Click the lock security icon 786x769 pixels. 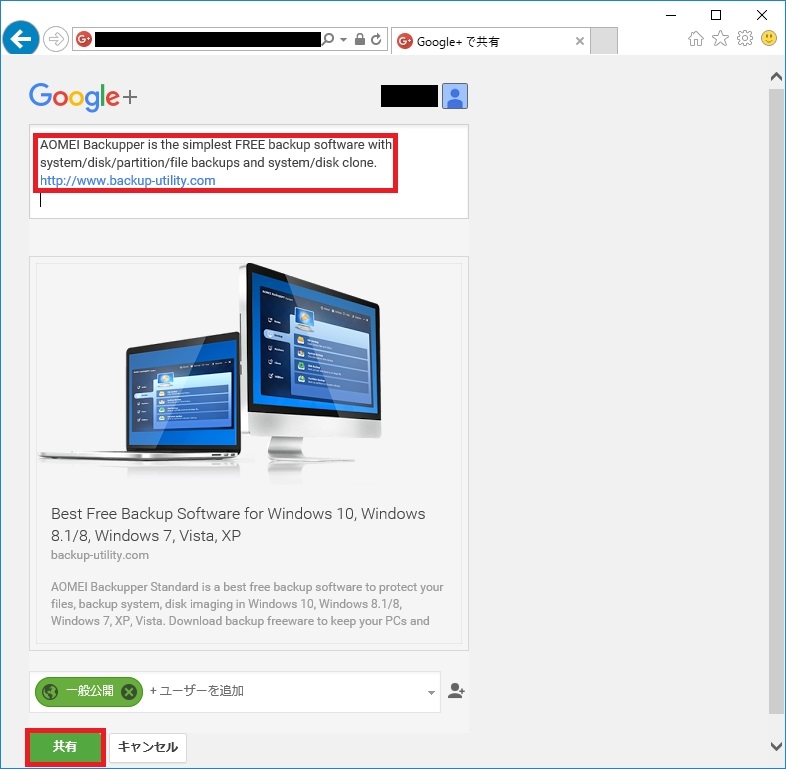pyautogui.click(x=359, y=39)
